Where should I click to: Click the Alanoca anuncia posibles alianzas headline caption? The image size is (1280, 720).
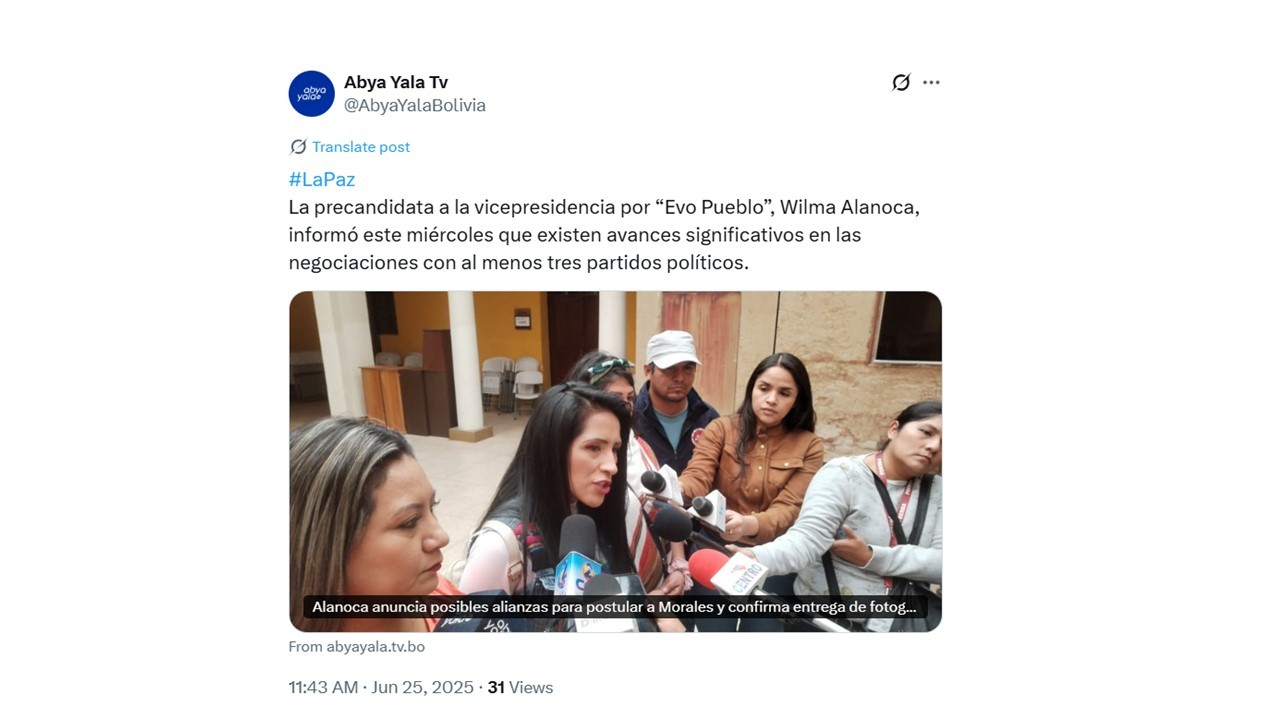coord(614,607)
